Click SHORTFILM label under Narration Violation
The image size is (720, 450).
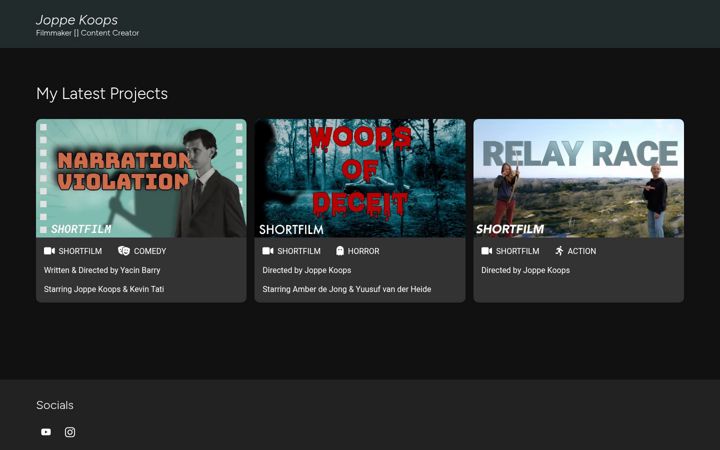pyautogui.click(x=80, y=251)
